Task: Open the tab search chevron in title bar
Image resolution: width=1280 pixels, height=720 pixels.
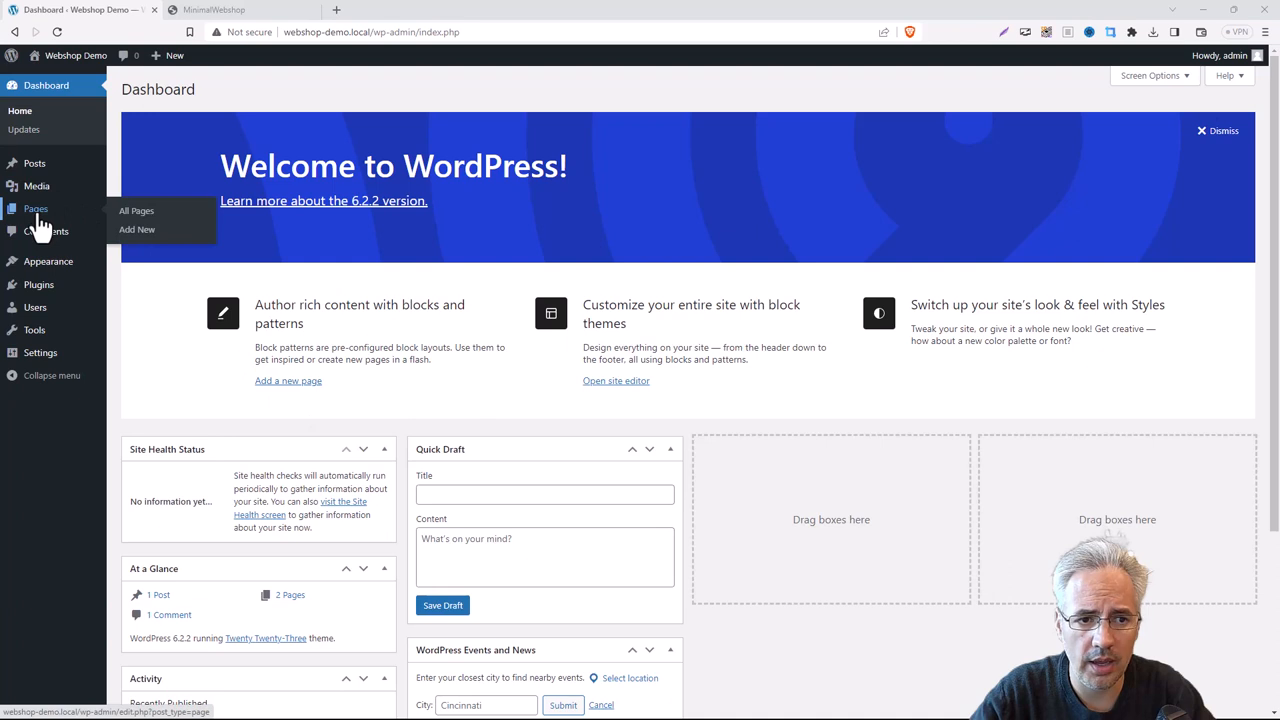Action: click(x=1173, y=10)
